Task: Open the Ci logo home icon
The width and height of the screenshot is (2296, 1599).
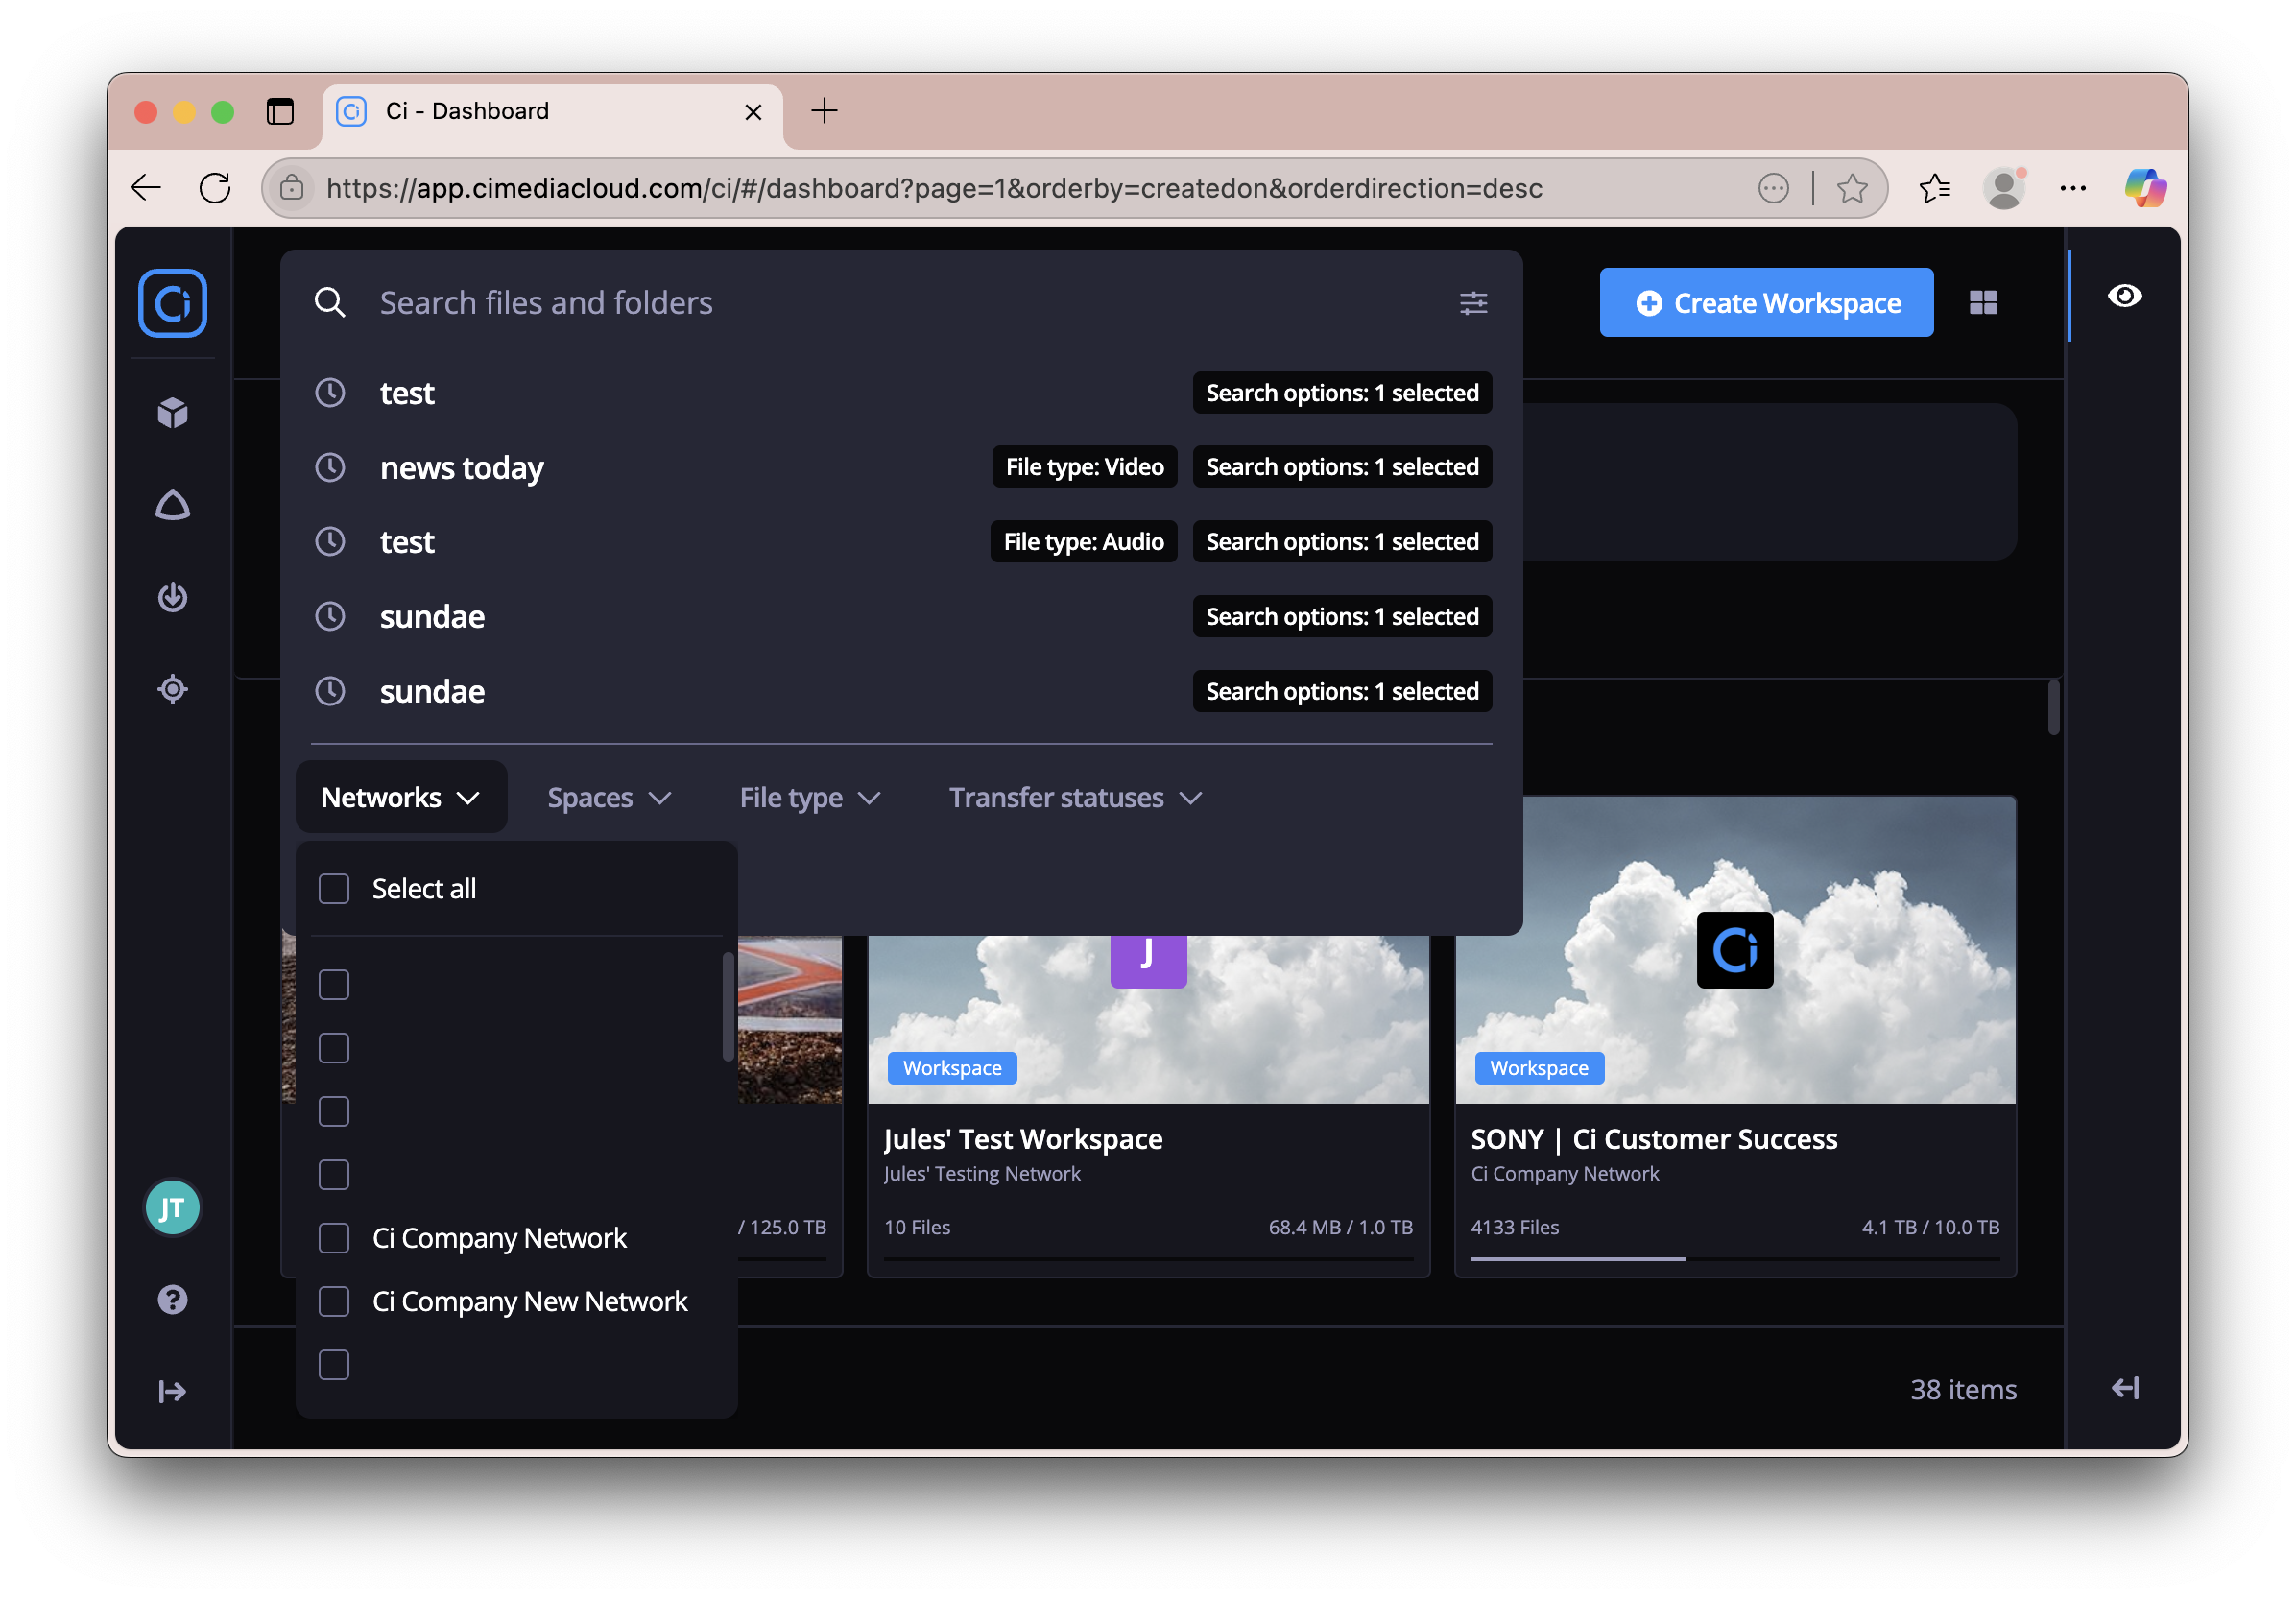Action: [172, 303]
